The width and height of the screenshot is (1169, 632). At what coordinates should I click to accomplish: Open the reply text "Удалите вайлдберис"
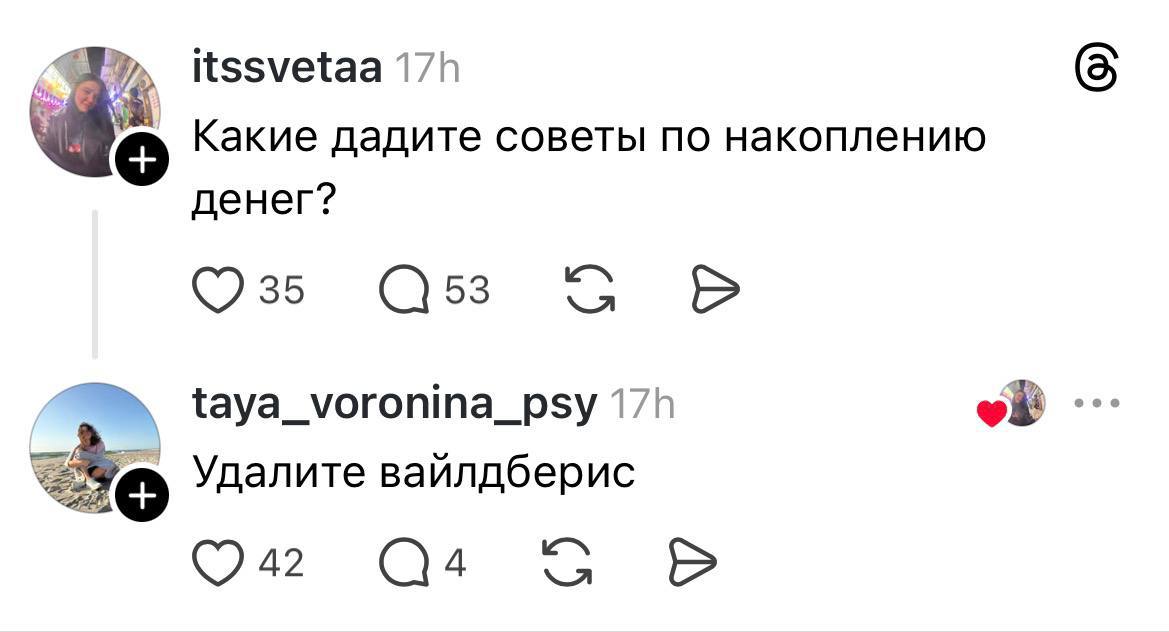click(413, 471)
